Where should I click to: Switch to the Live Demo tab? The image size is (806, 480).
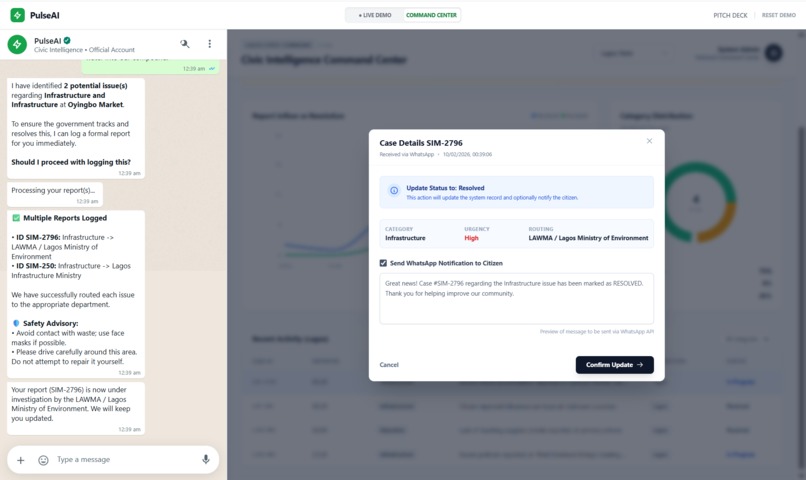[x=375, y=15]
